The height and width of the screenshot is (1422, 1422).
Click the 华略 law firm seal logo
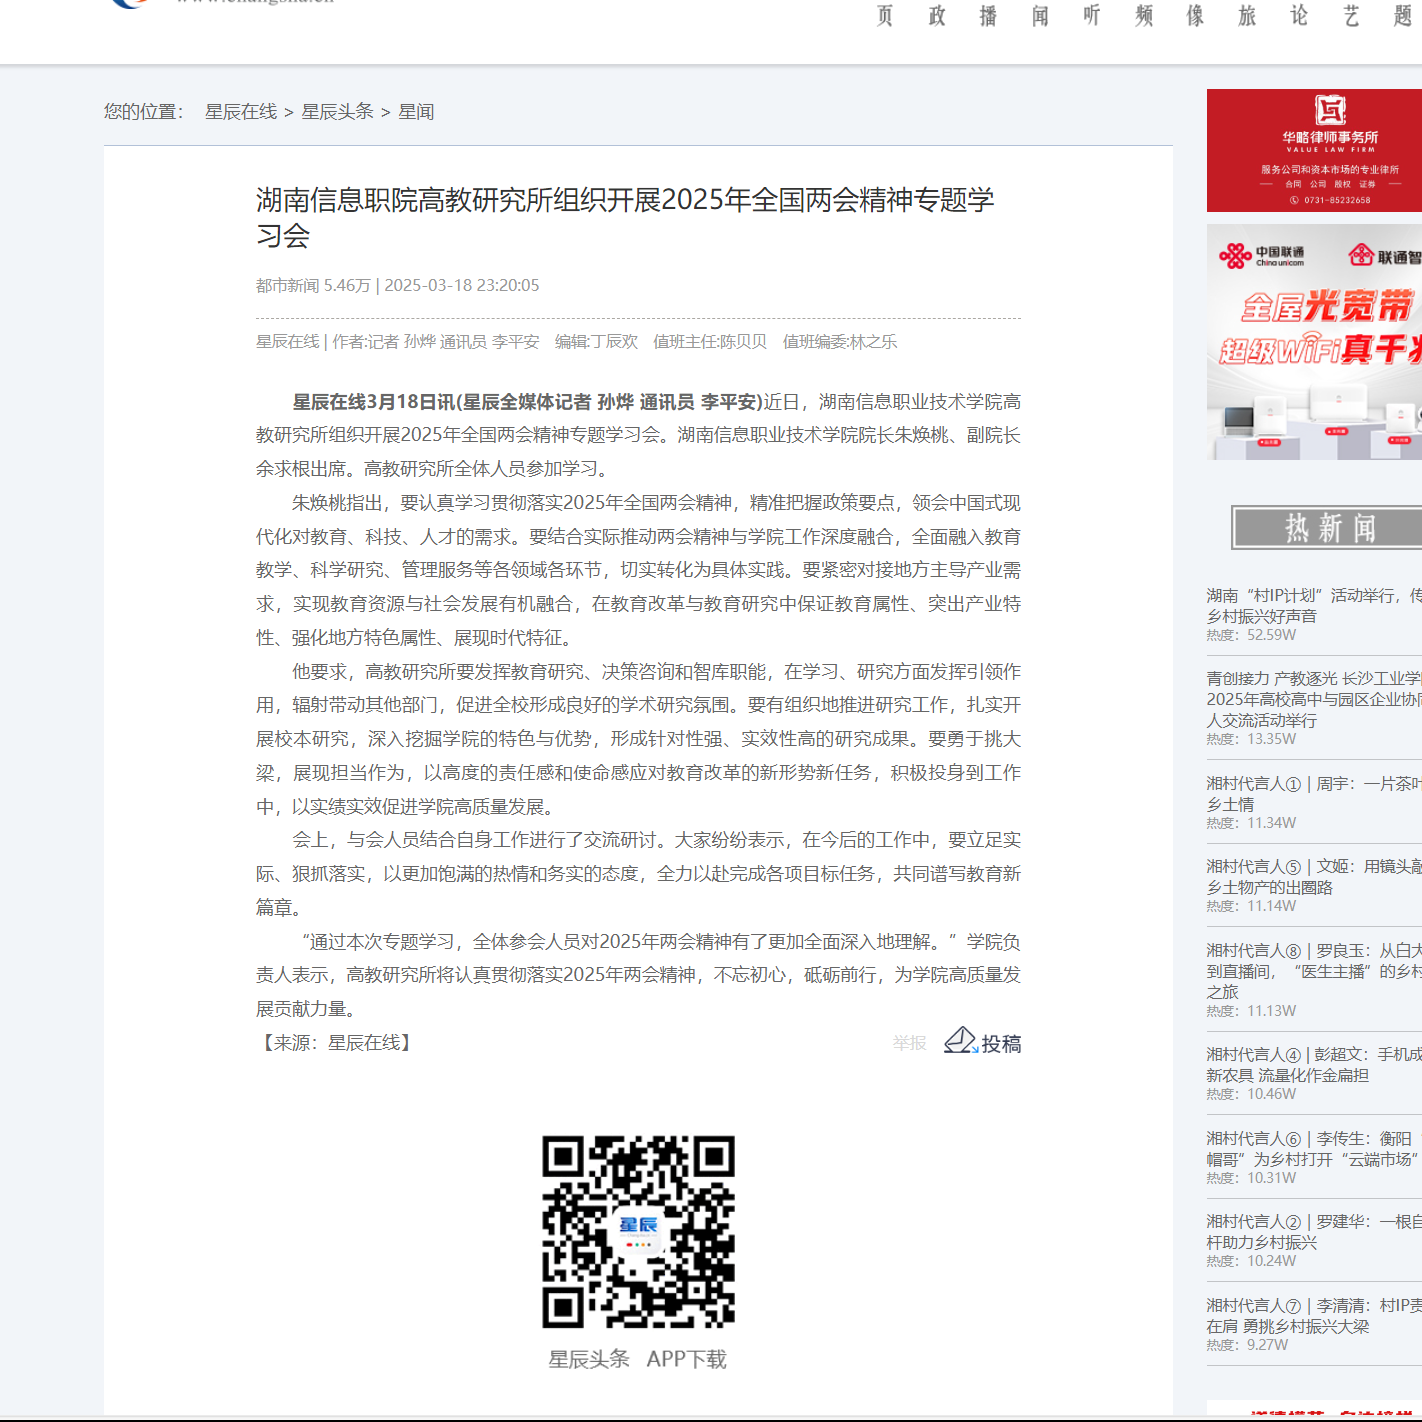click(1330, 109)
